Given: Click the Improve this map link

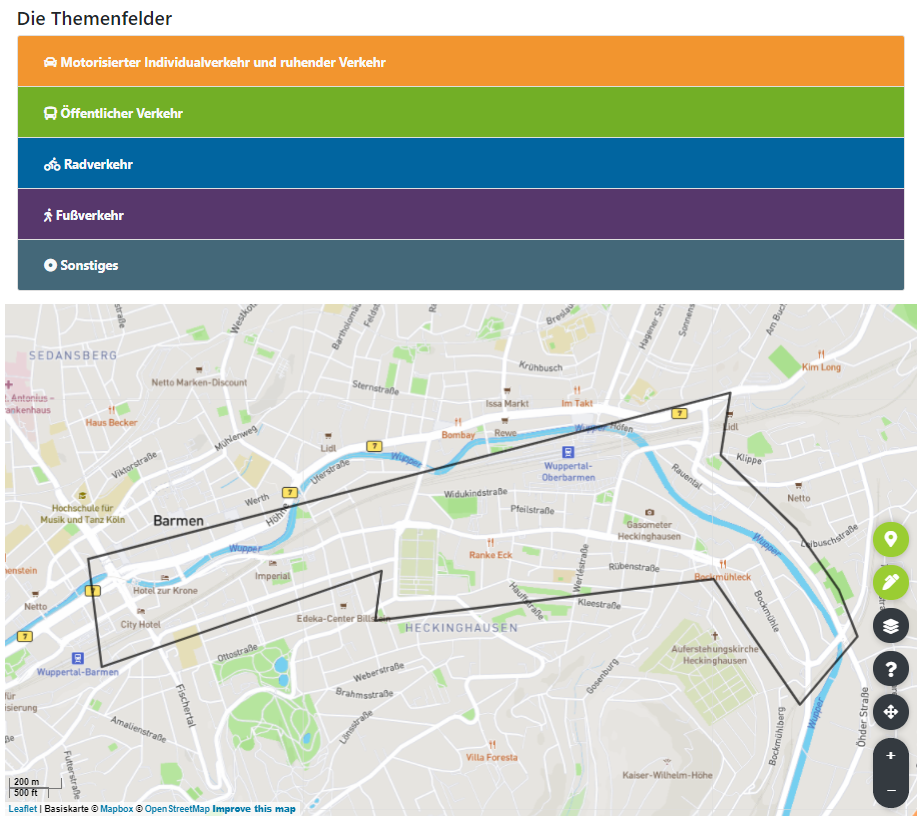Looking at the screenshot, I should click(254, 809).
